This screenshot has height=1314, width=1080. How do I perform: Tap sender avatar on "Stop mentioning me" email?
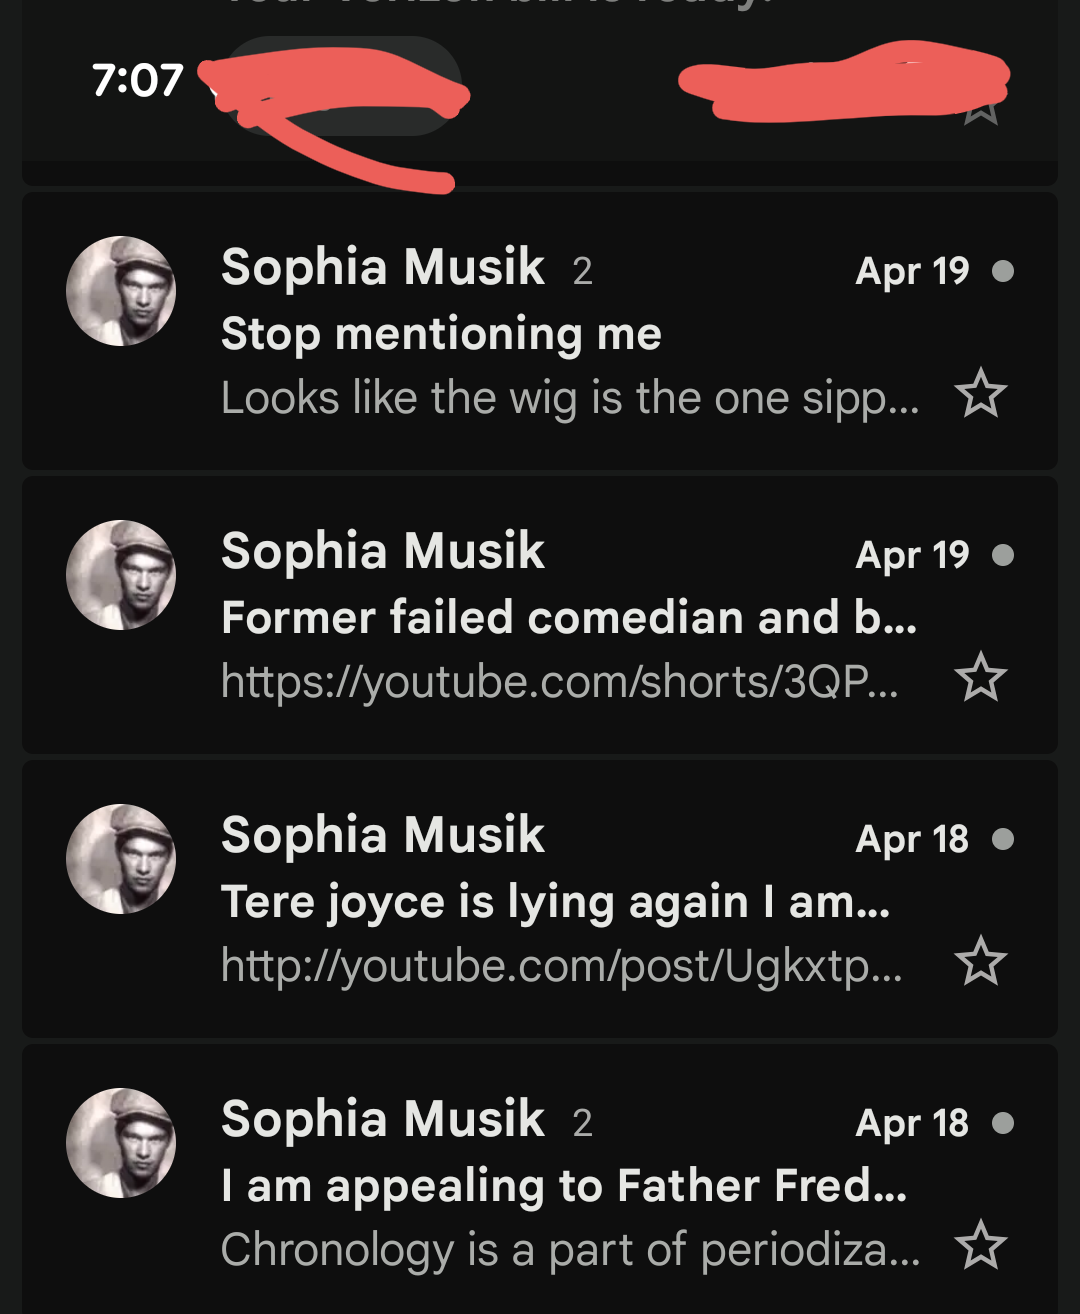[121, 291]
